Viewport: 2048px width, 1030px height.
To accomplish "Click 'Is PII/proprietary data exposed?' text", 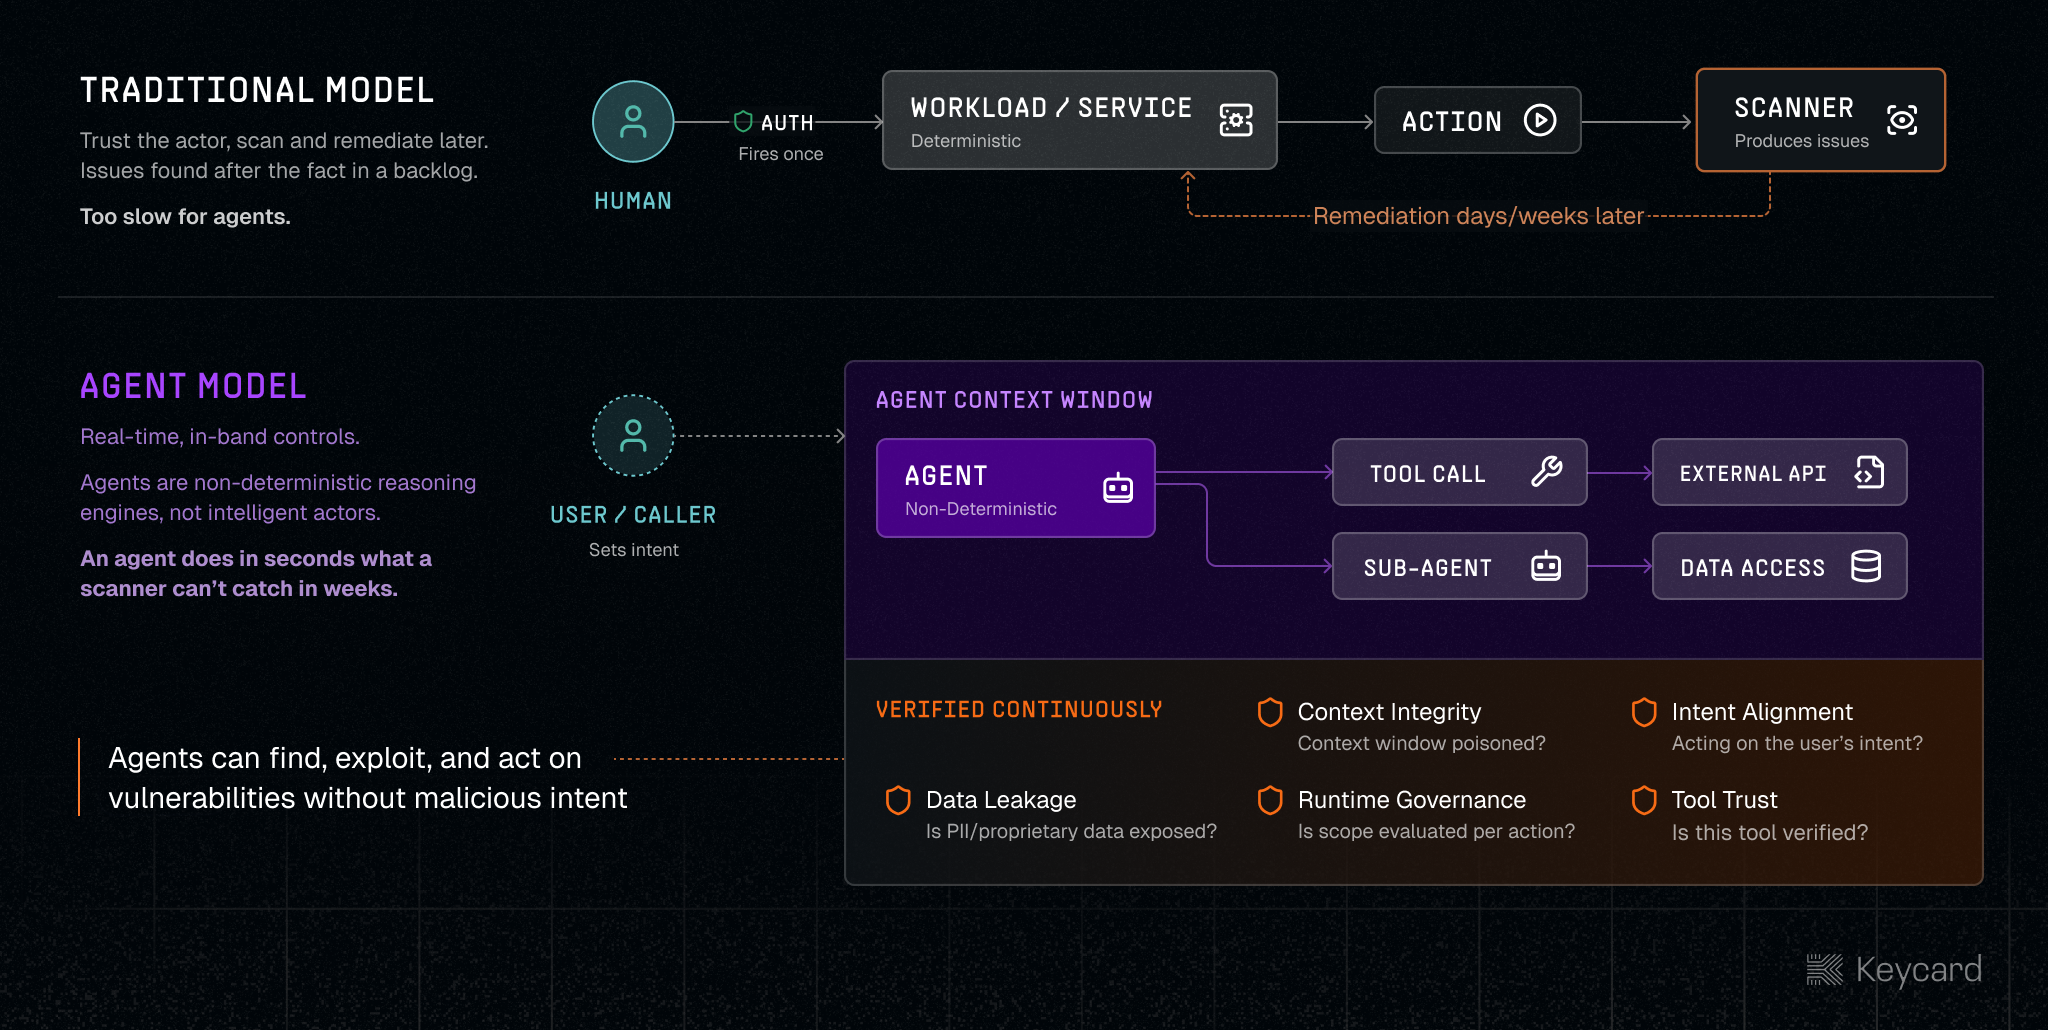I will point(1071,831).
